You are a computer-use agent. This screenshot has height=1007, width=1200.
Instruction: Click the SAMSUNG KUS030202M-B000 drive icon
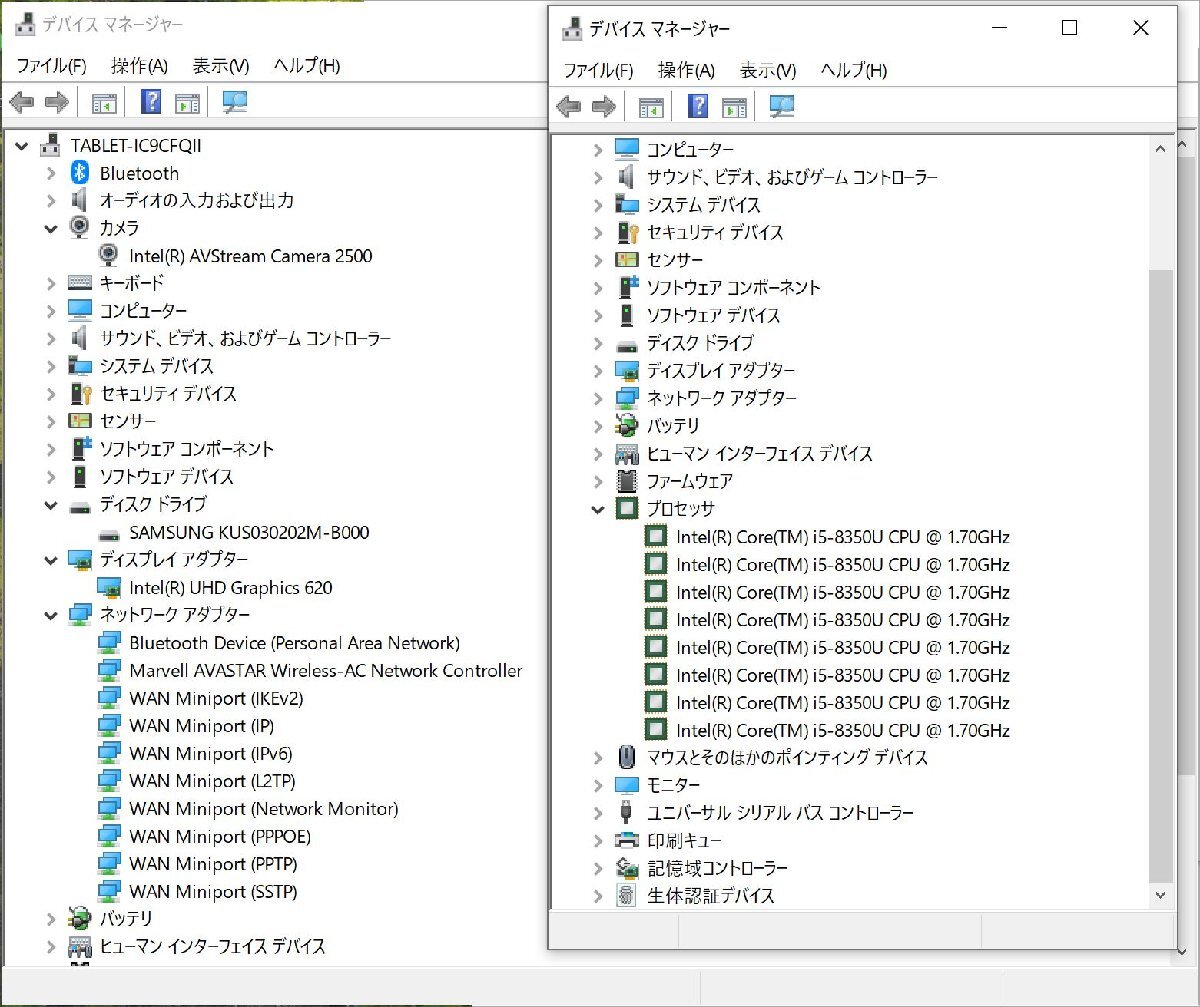pyautogui.click(x=110, y=533)
